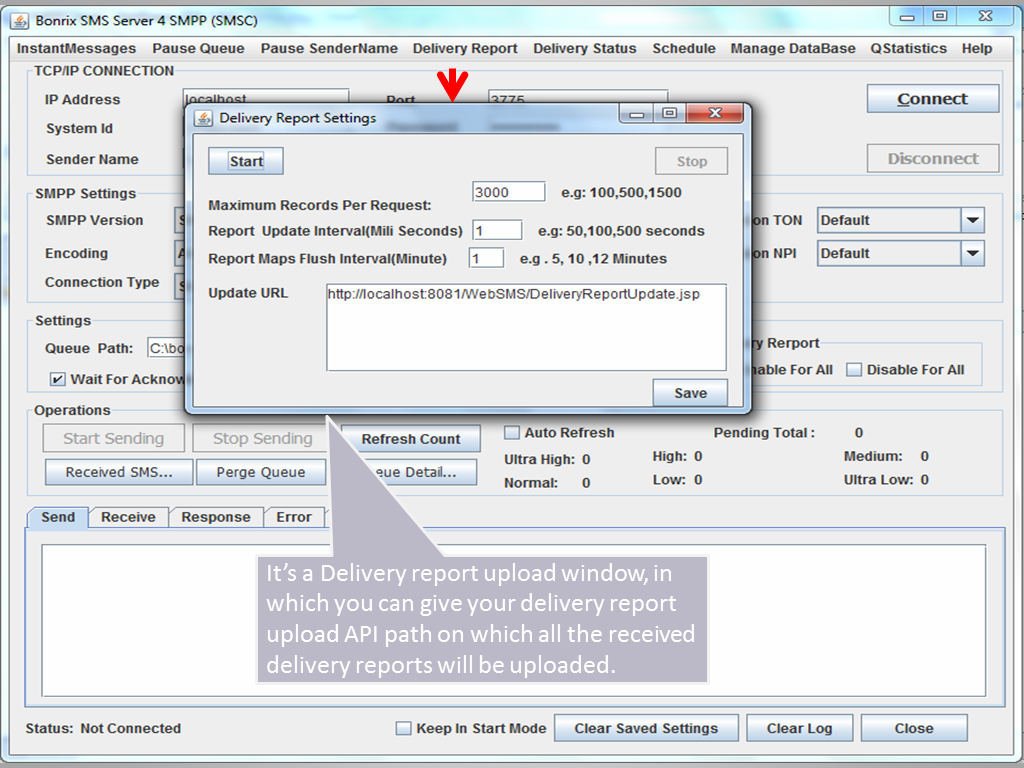Screen dimensions: 1024x768
Task: Click the Start Sending button
Action: [x=114, y=438]
